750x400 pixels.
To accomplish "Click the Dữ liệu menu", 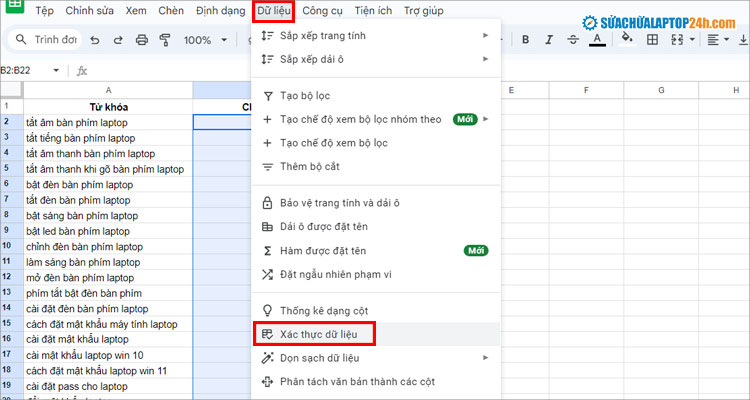I will coord(274,11).
